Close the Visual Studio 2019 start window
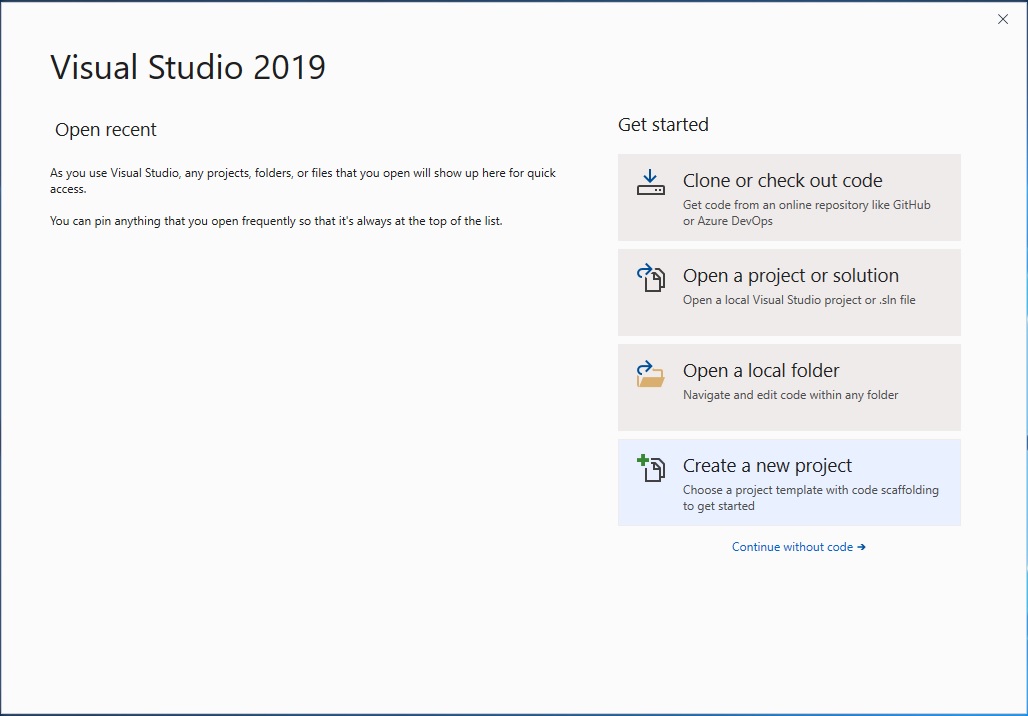 pyautogui.click(x=1002, y=20)
